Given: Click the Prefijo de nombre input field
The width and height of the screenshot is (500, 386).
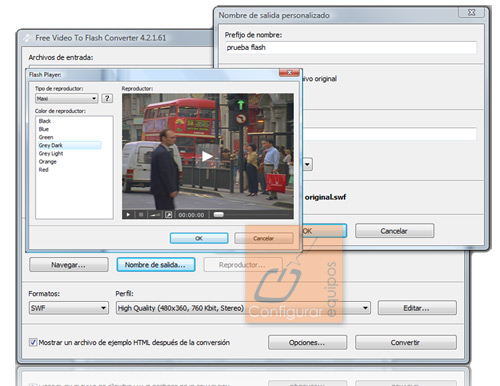Looking at the screenshot, I should tap(351, 47).
